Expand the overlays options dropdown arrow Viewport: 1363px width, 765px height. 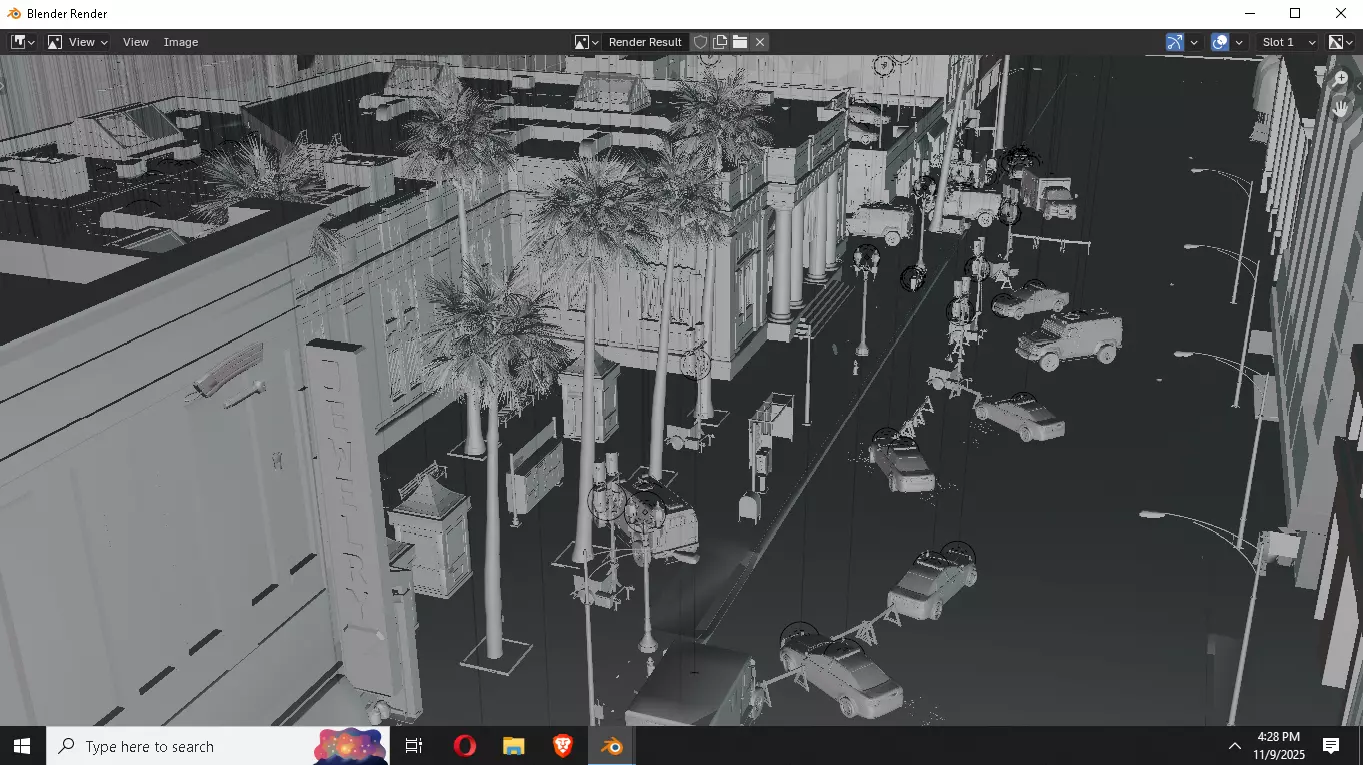click(1239, 42)
